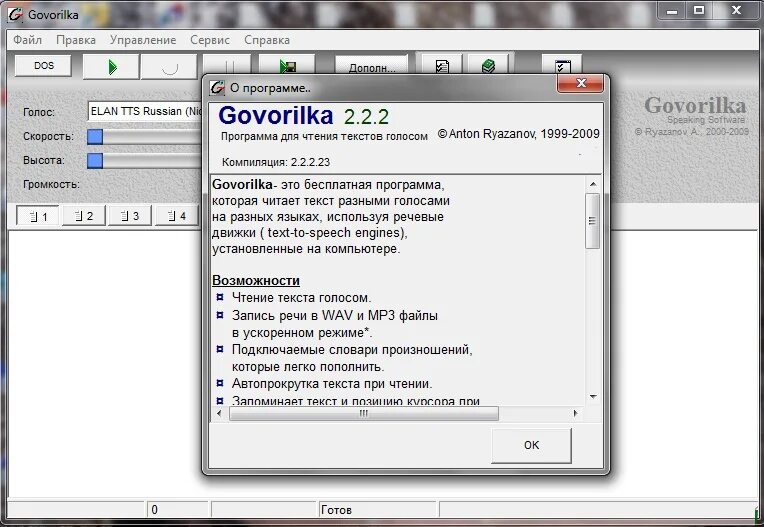Viewport: 764px width, 527px height.
Task: Click the Чтение текста голосом line
Action: 301,298
